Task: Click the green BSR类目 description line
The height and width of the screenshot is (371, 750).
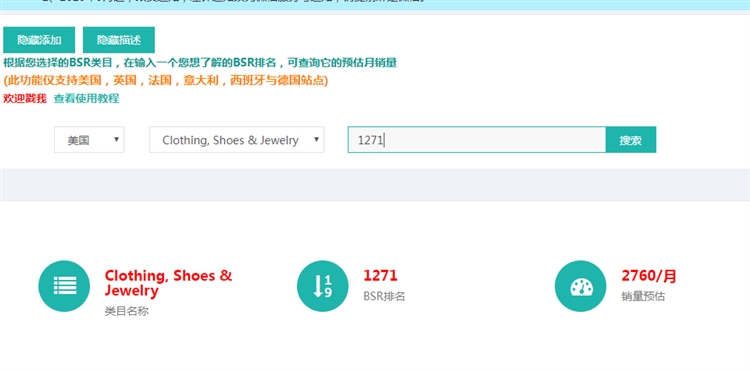Action: pos(200,63)
